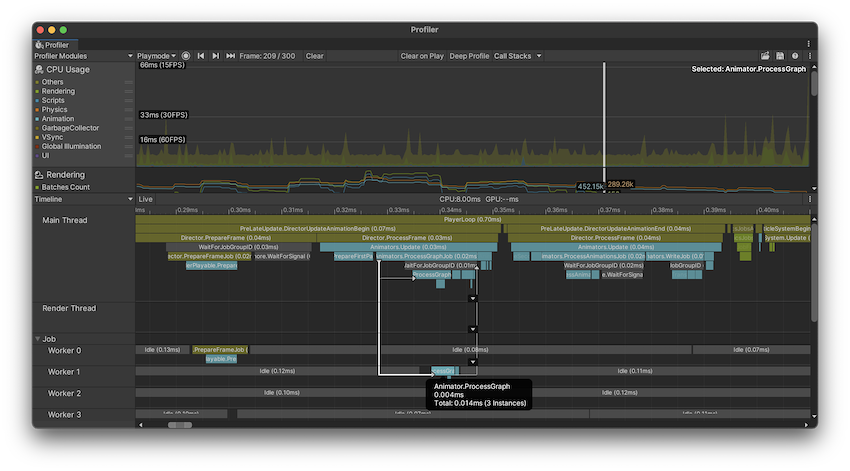Step to the next frame

coord(216,56)
